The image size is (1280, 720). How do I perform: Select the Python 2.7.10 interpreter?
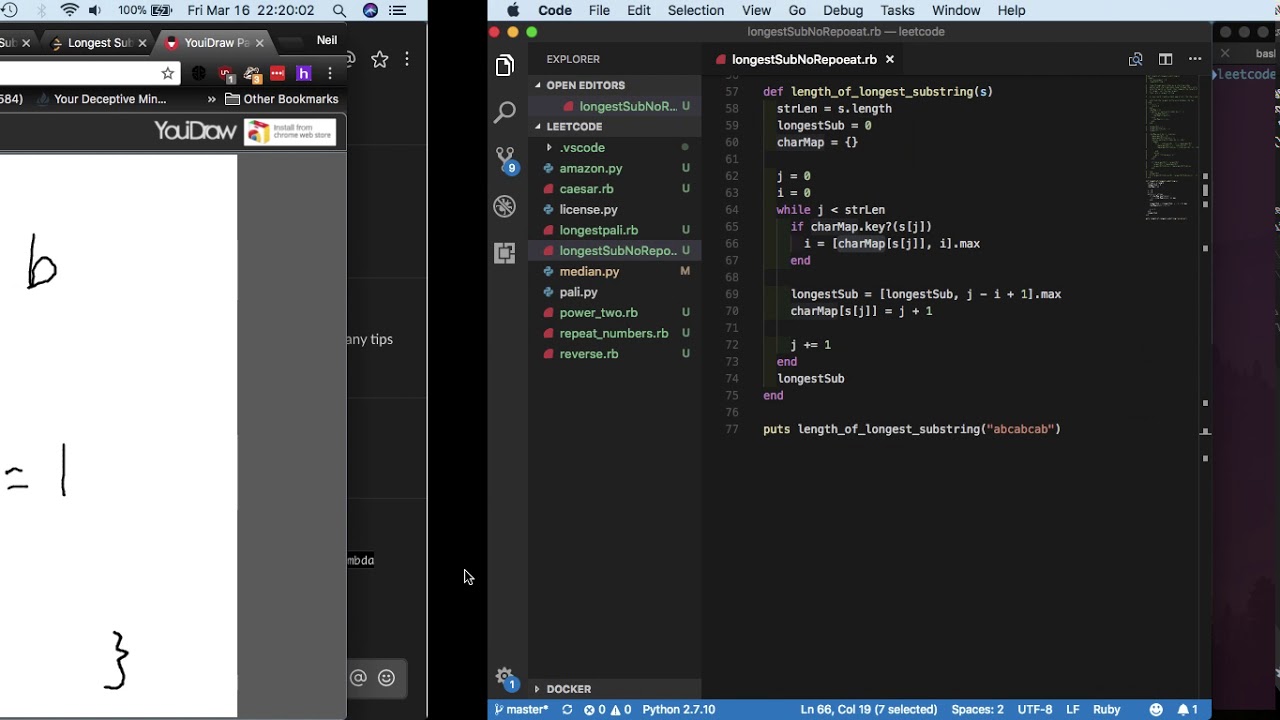[x=679, y=710]
